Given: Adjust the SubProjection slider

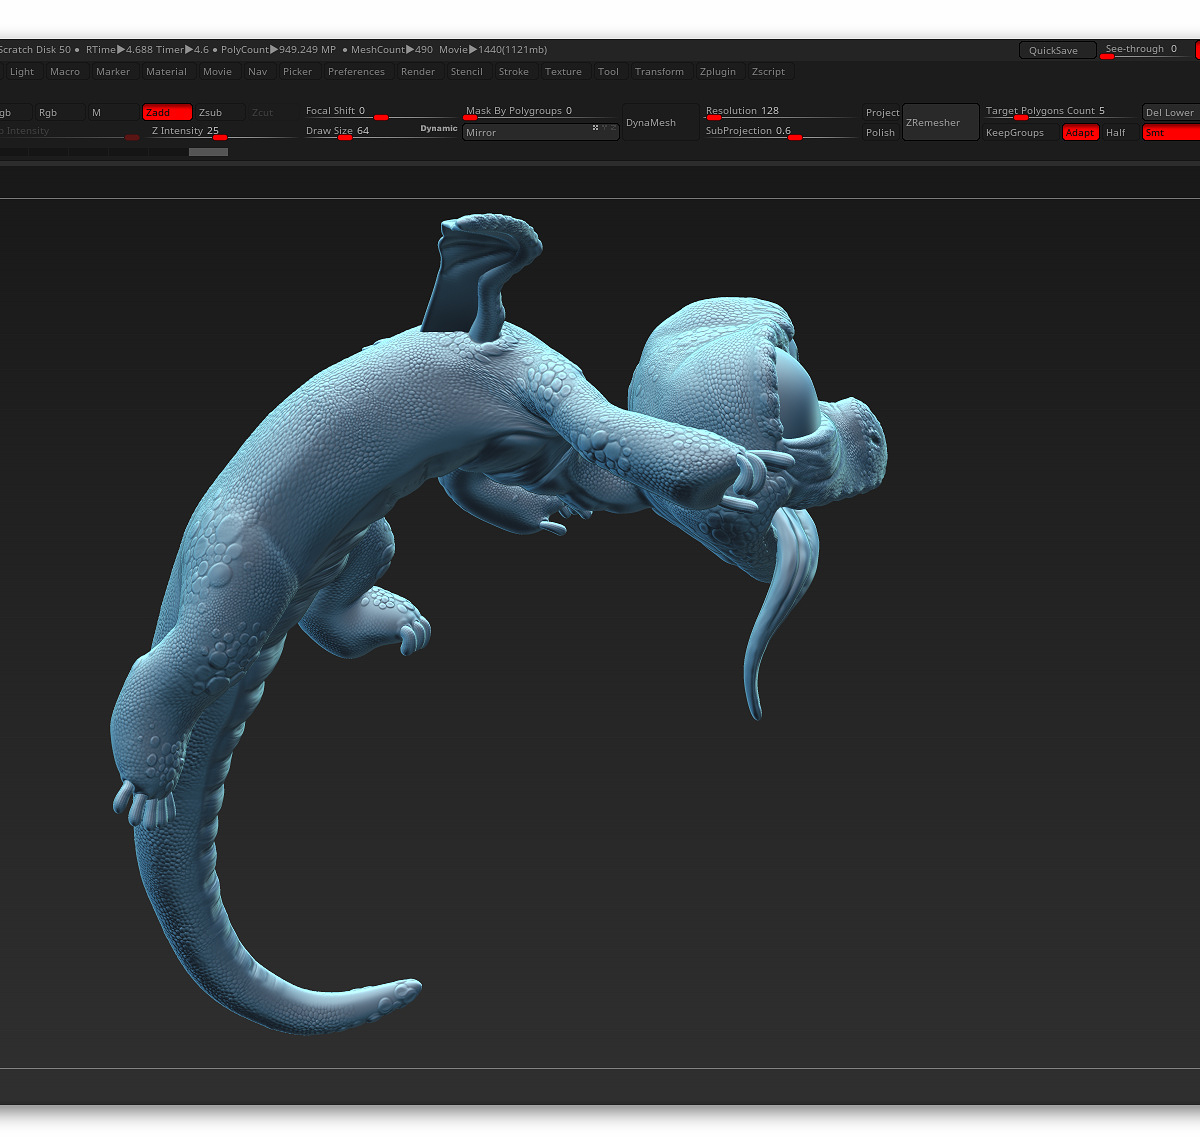Looking at the screenshot, I should (x=780, y=132).
